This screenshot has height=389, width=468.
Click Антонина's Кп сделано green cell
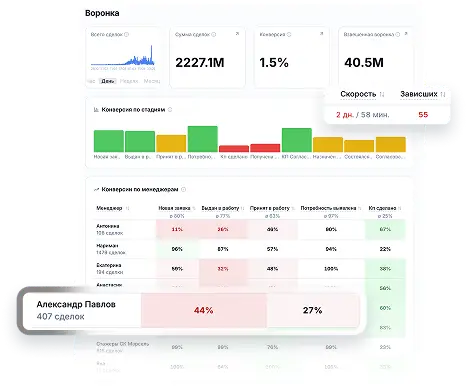click(x=385, y=229)
